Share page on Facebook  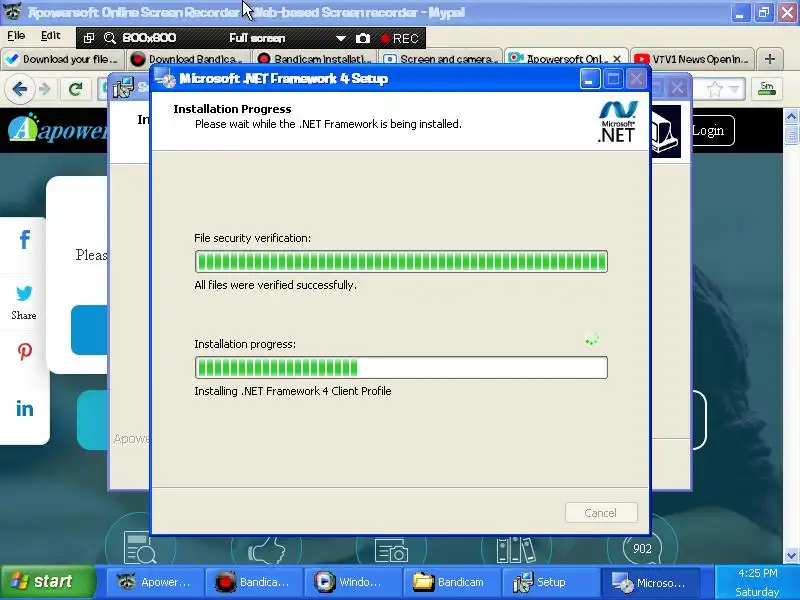[24, 239]
